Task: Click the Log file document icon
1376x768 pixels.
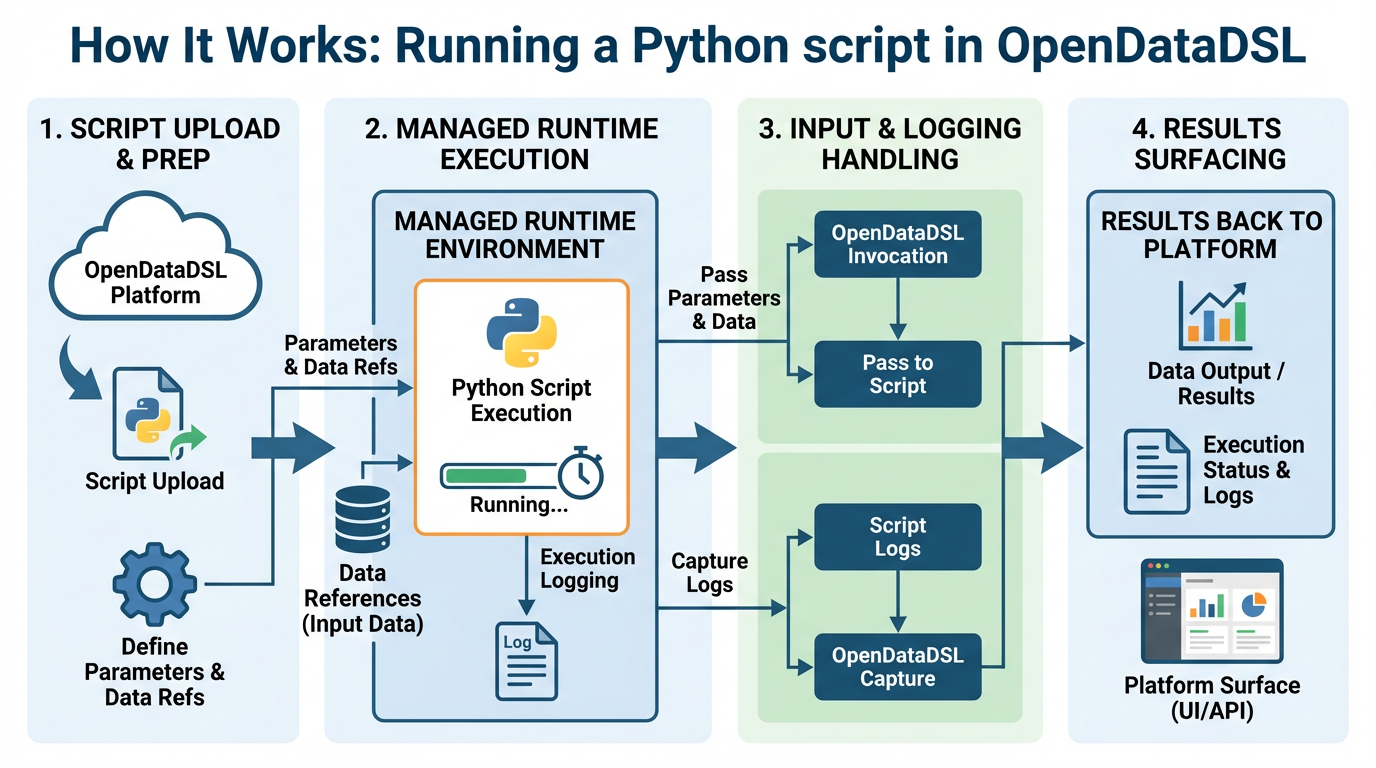Action: point(526,660)
